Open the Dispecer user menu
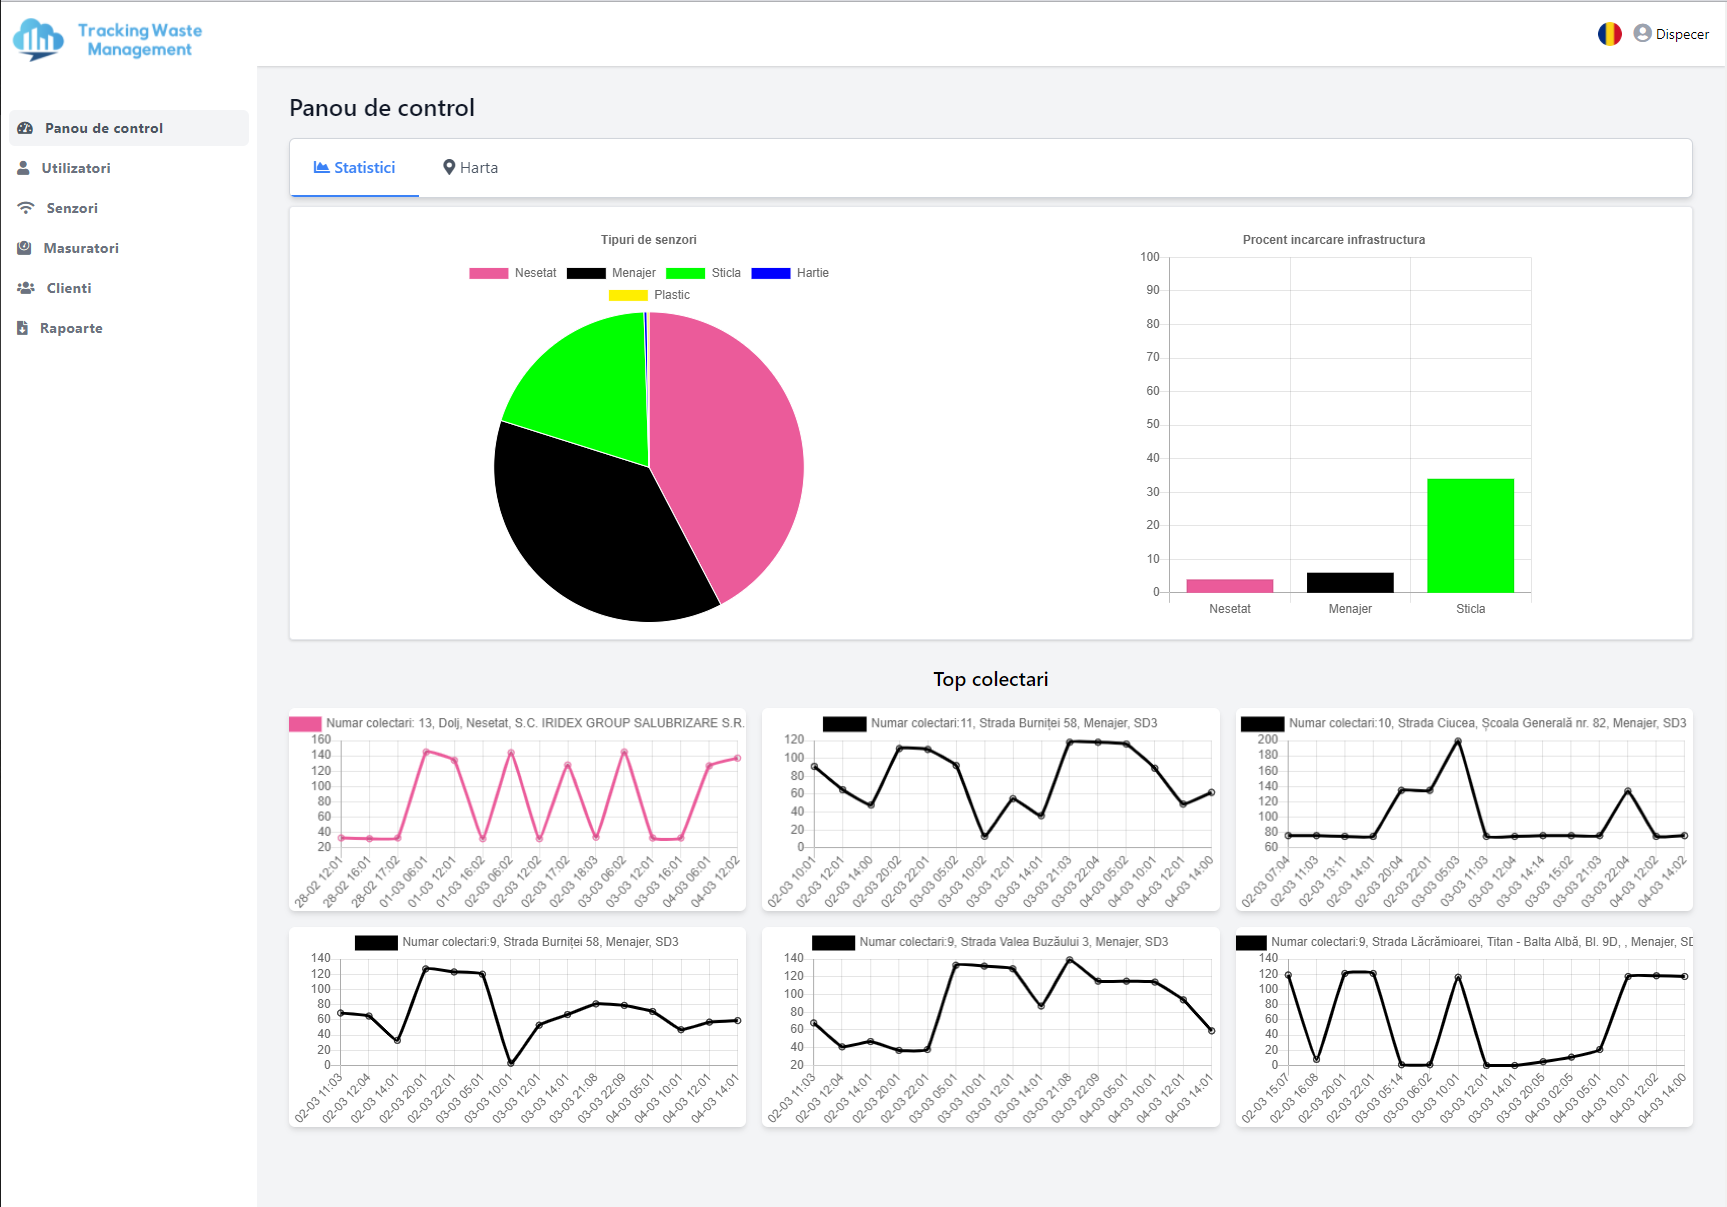This screenshot has width=1727, height=1207. click(1671, 34)
